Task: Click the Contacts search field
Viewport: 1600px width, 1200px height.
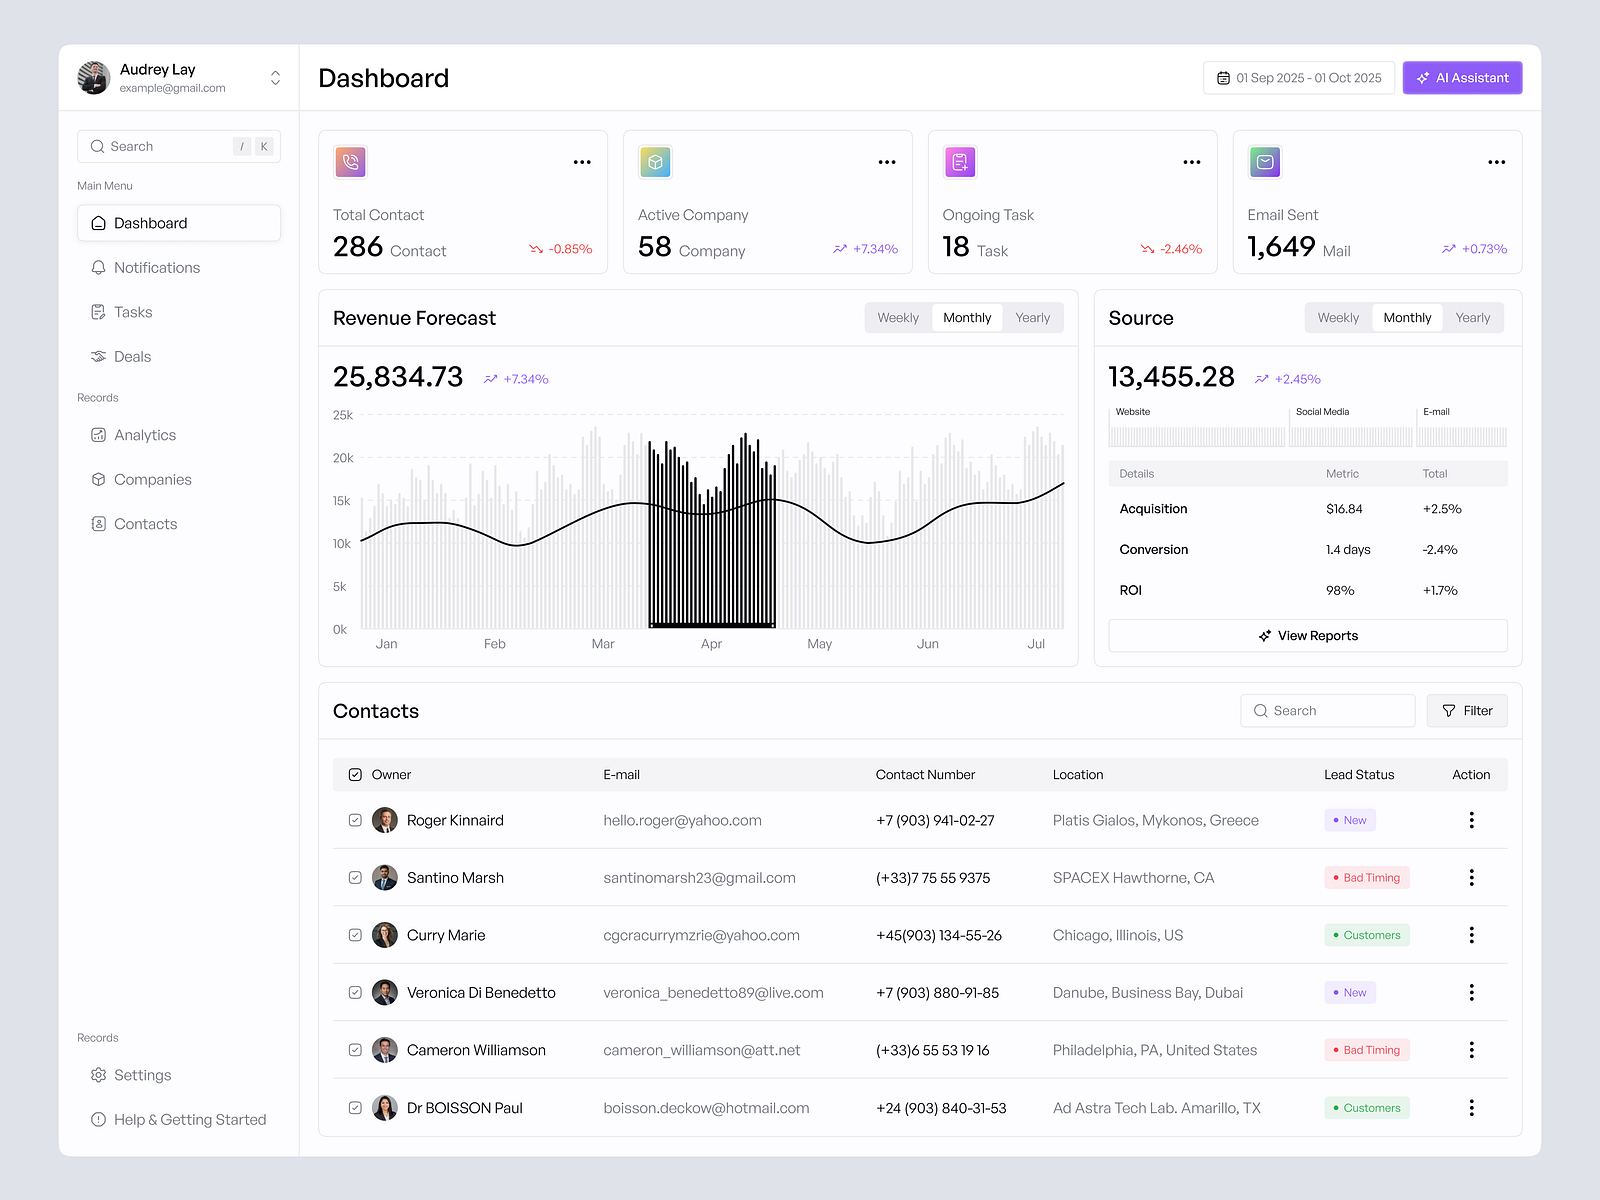Action: click(x=1327, y=710)
